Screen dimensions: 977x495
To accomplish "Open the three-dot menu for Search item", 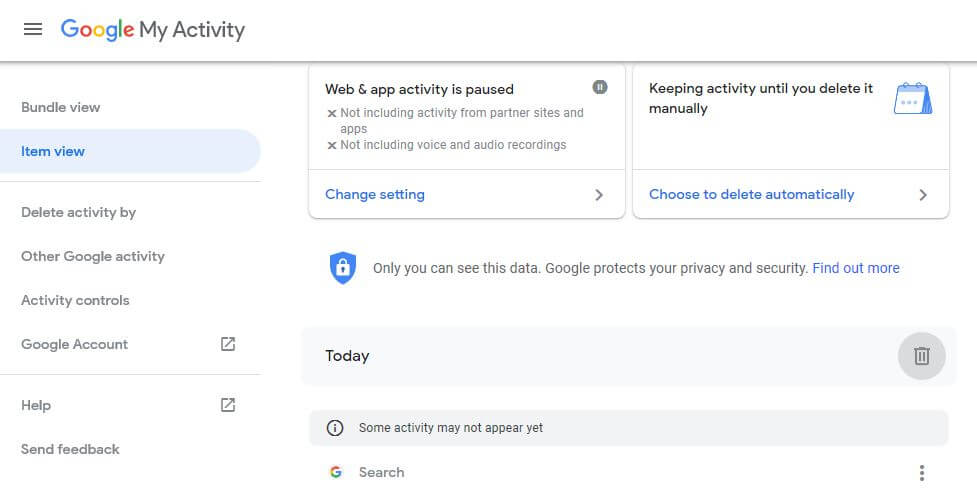I will (922, 473).
